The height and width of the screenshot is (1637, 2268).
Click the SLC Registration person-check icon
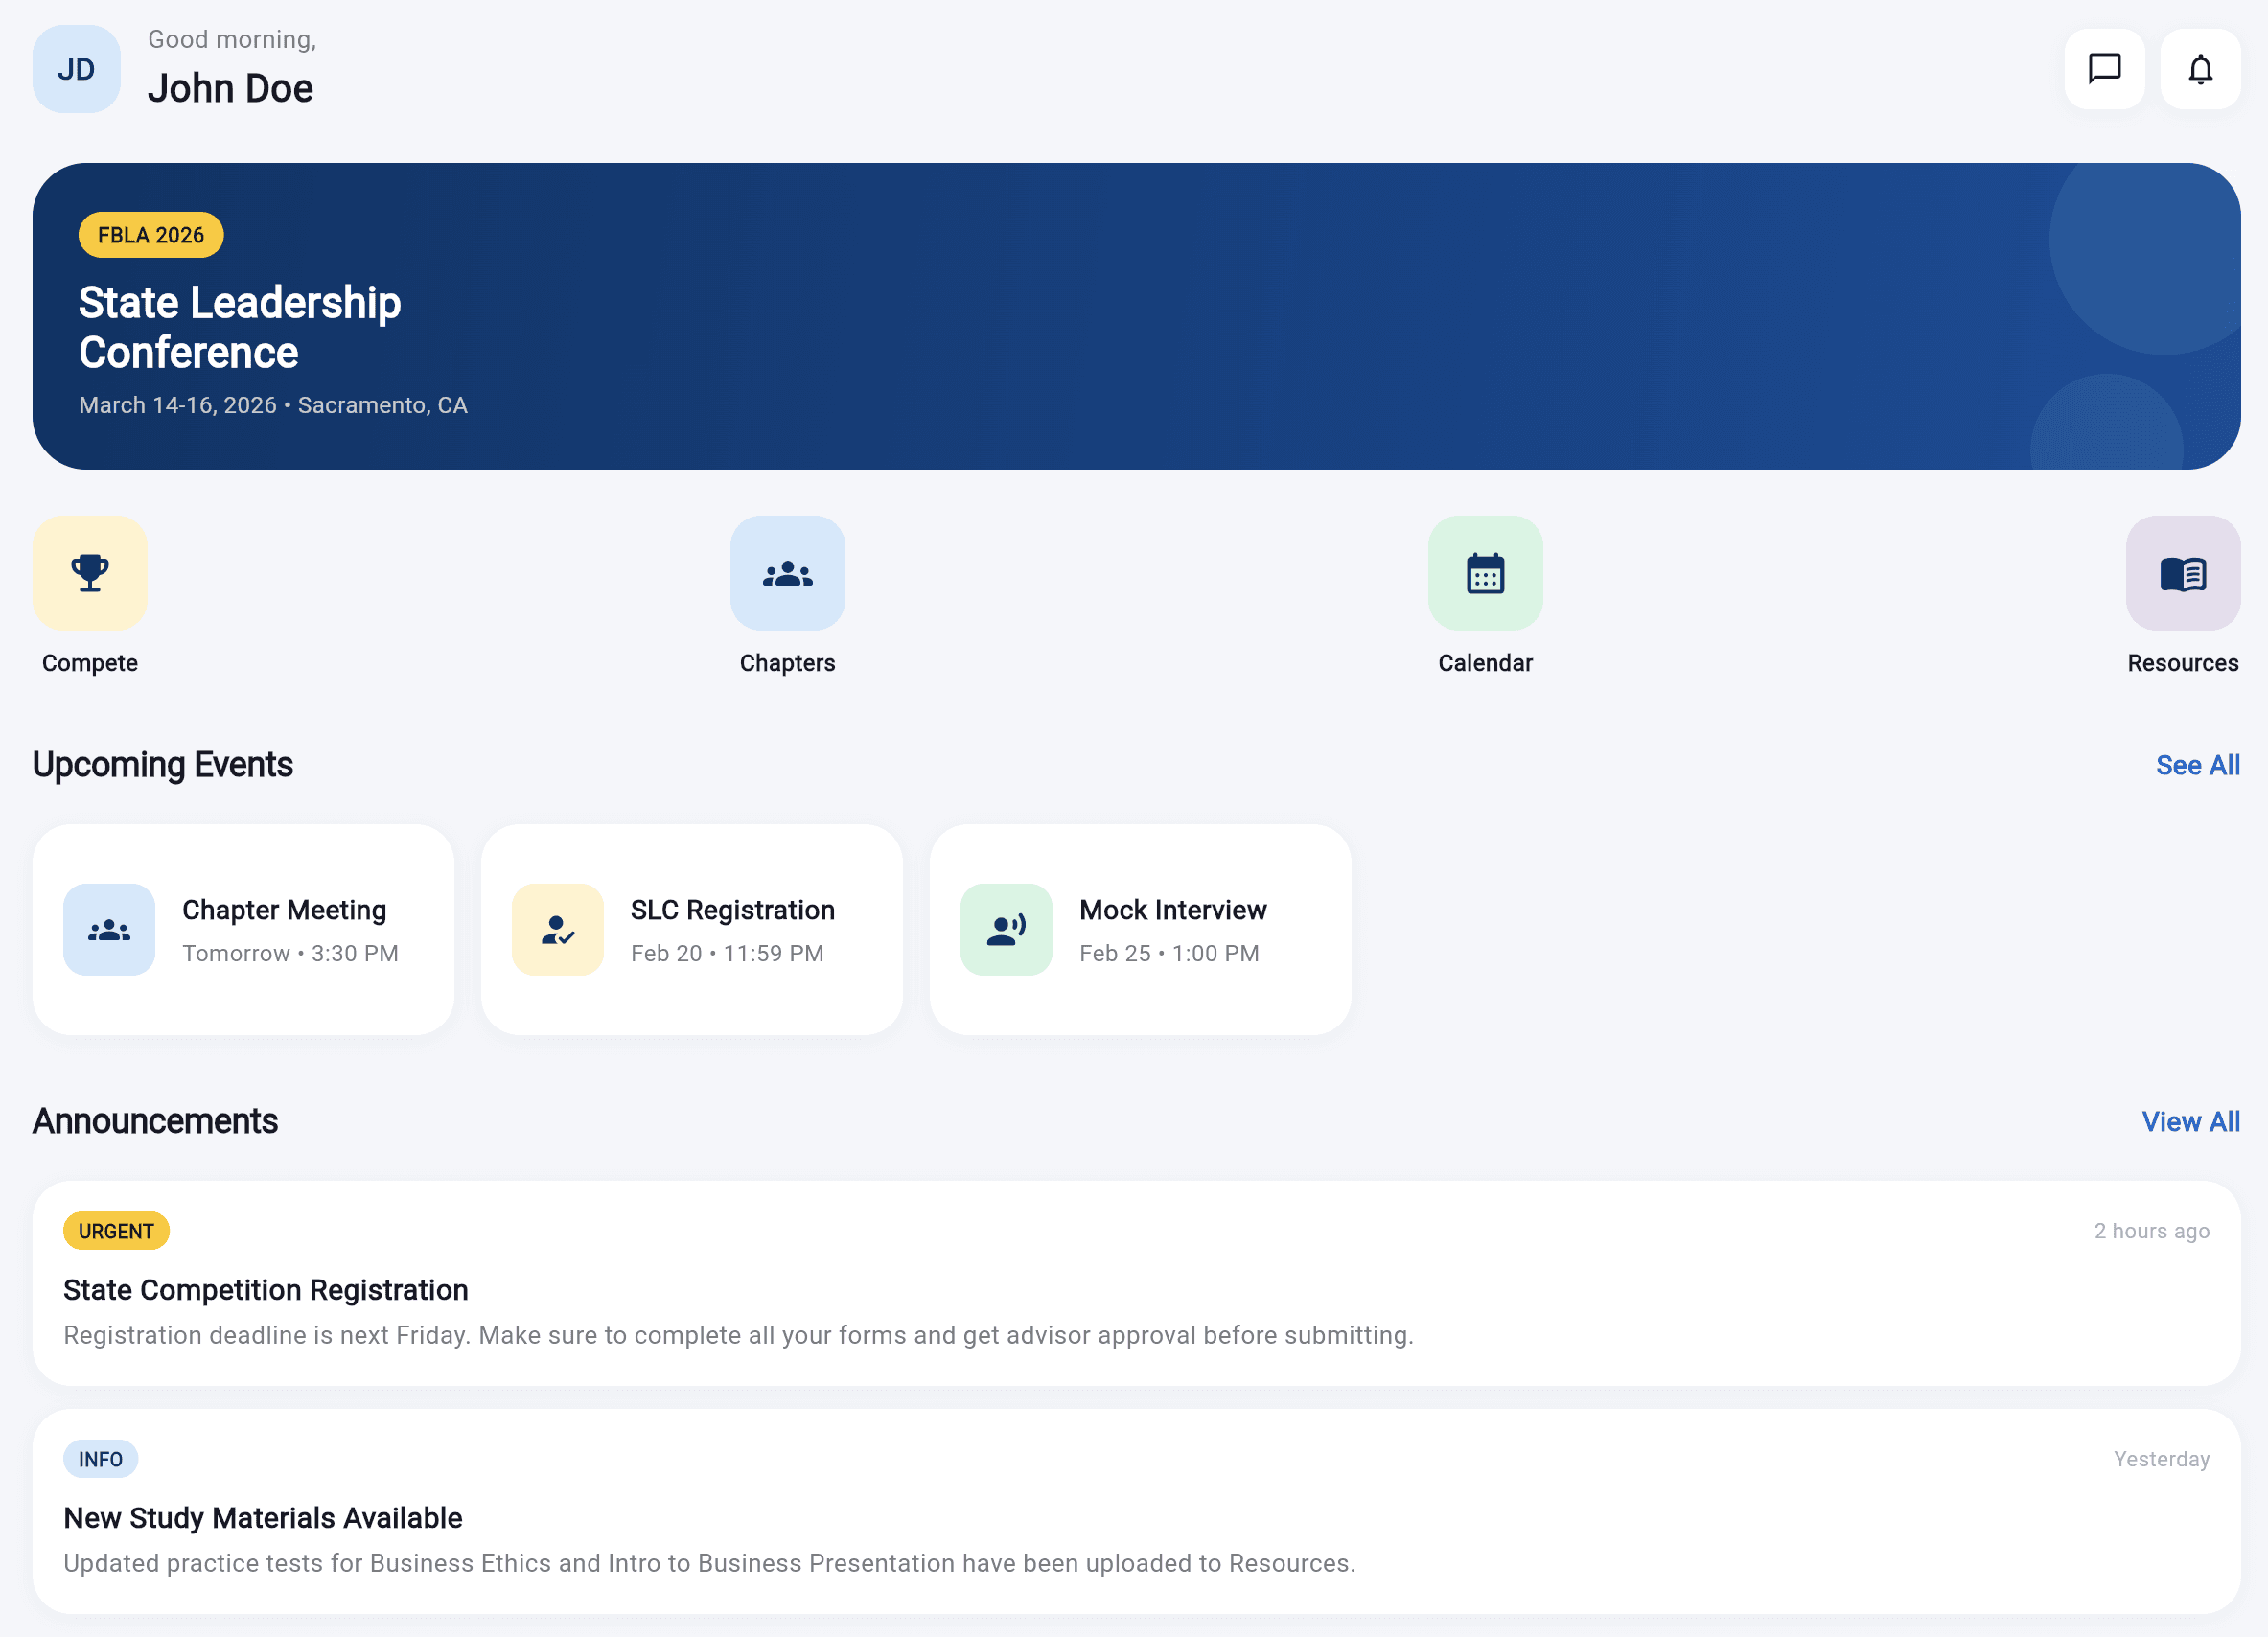tap(558, 929)
